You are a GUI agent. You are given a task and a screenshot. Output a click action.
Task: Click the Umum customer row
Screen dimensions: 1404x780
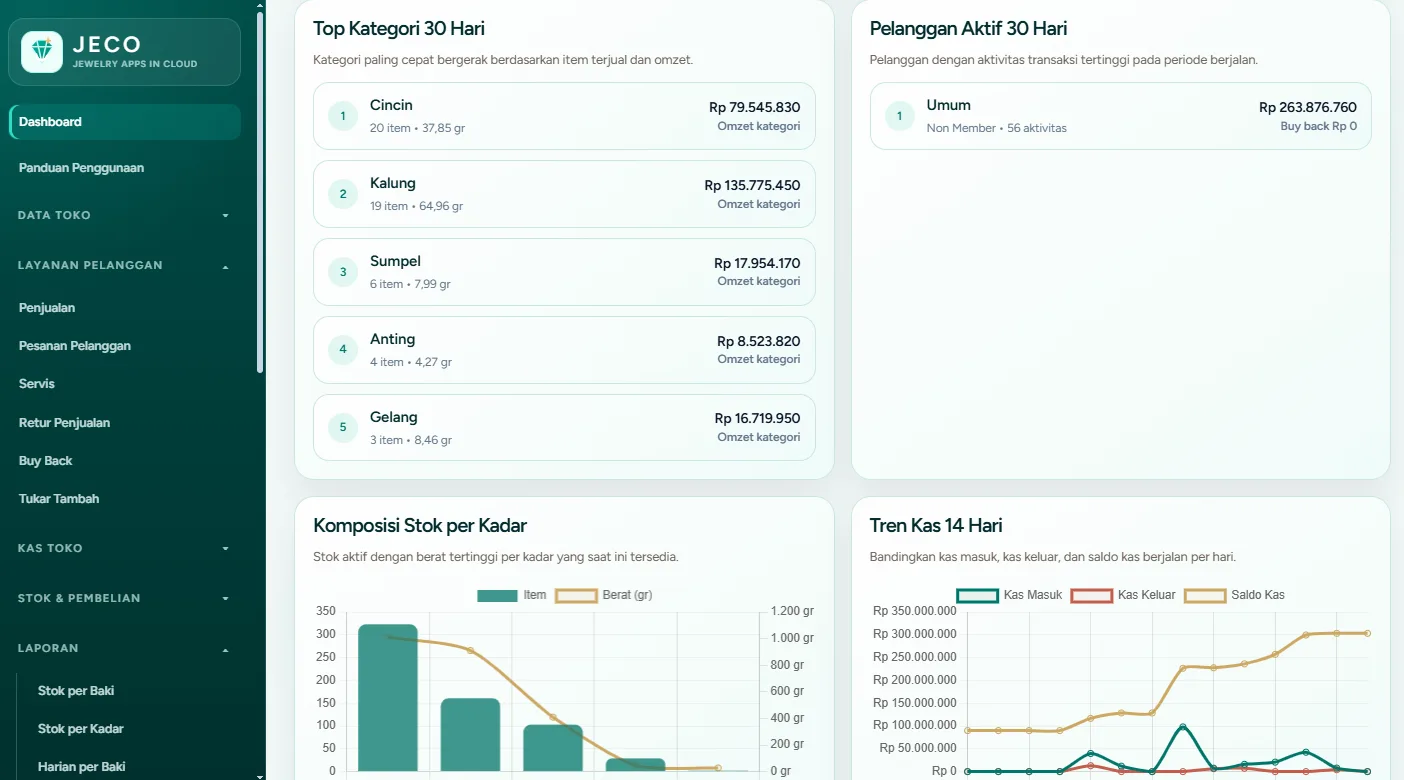[x=1120, y=116]
